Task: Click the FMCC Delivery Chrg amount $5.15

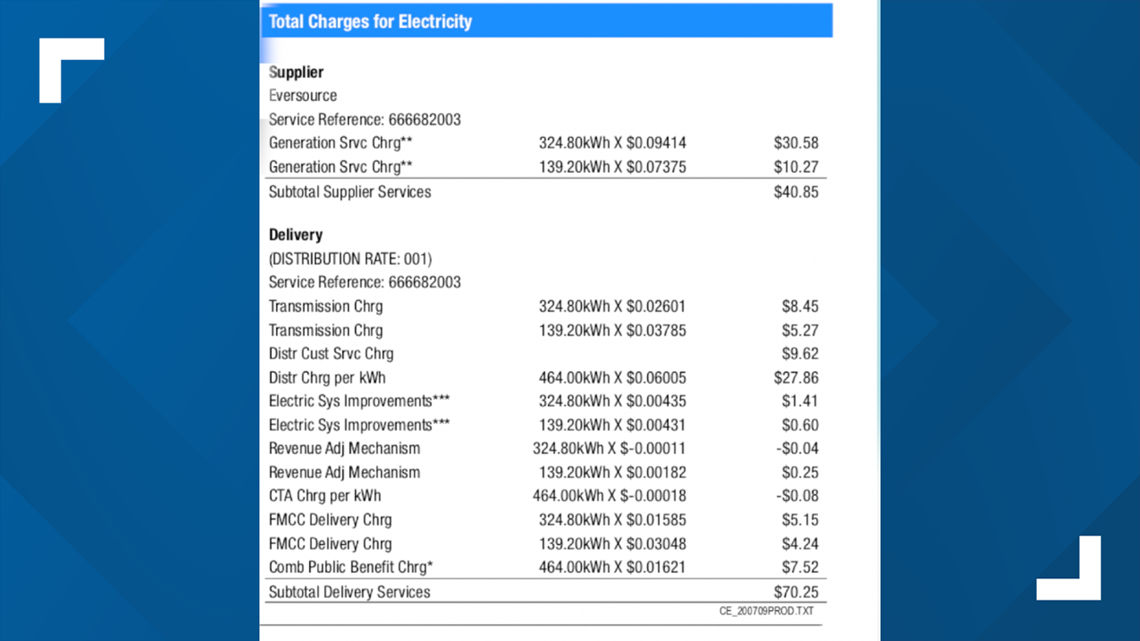Action: point(800,520)
